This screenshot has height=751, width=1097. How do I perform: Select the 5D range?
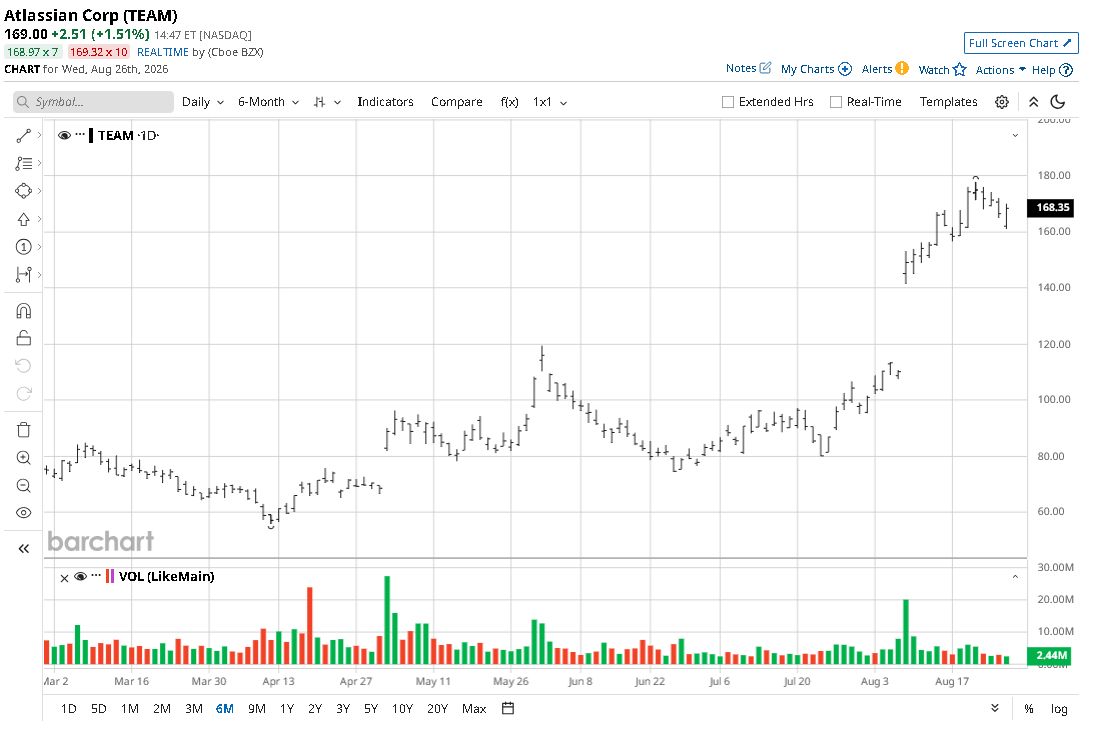[x=99, y=709]
